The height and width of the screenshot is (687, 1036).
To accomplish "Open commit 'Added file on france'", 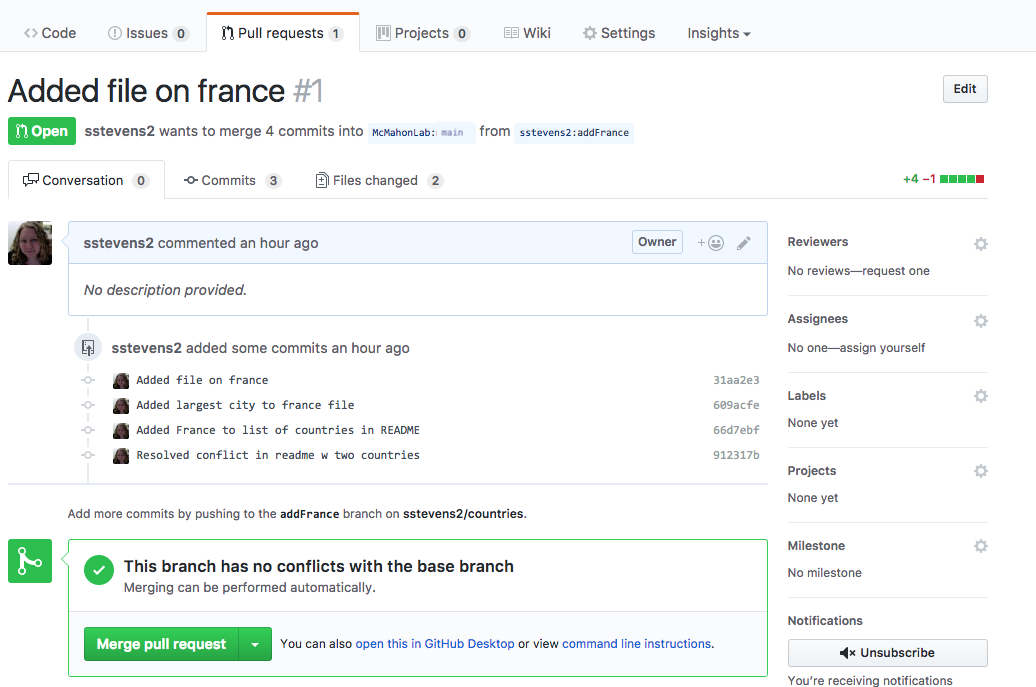I will coord(202,380).
